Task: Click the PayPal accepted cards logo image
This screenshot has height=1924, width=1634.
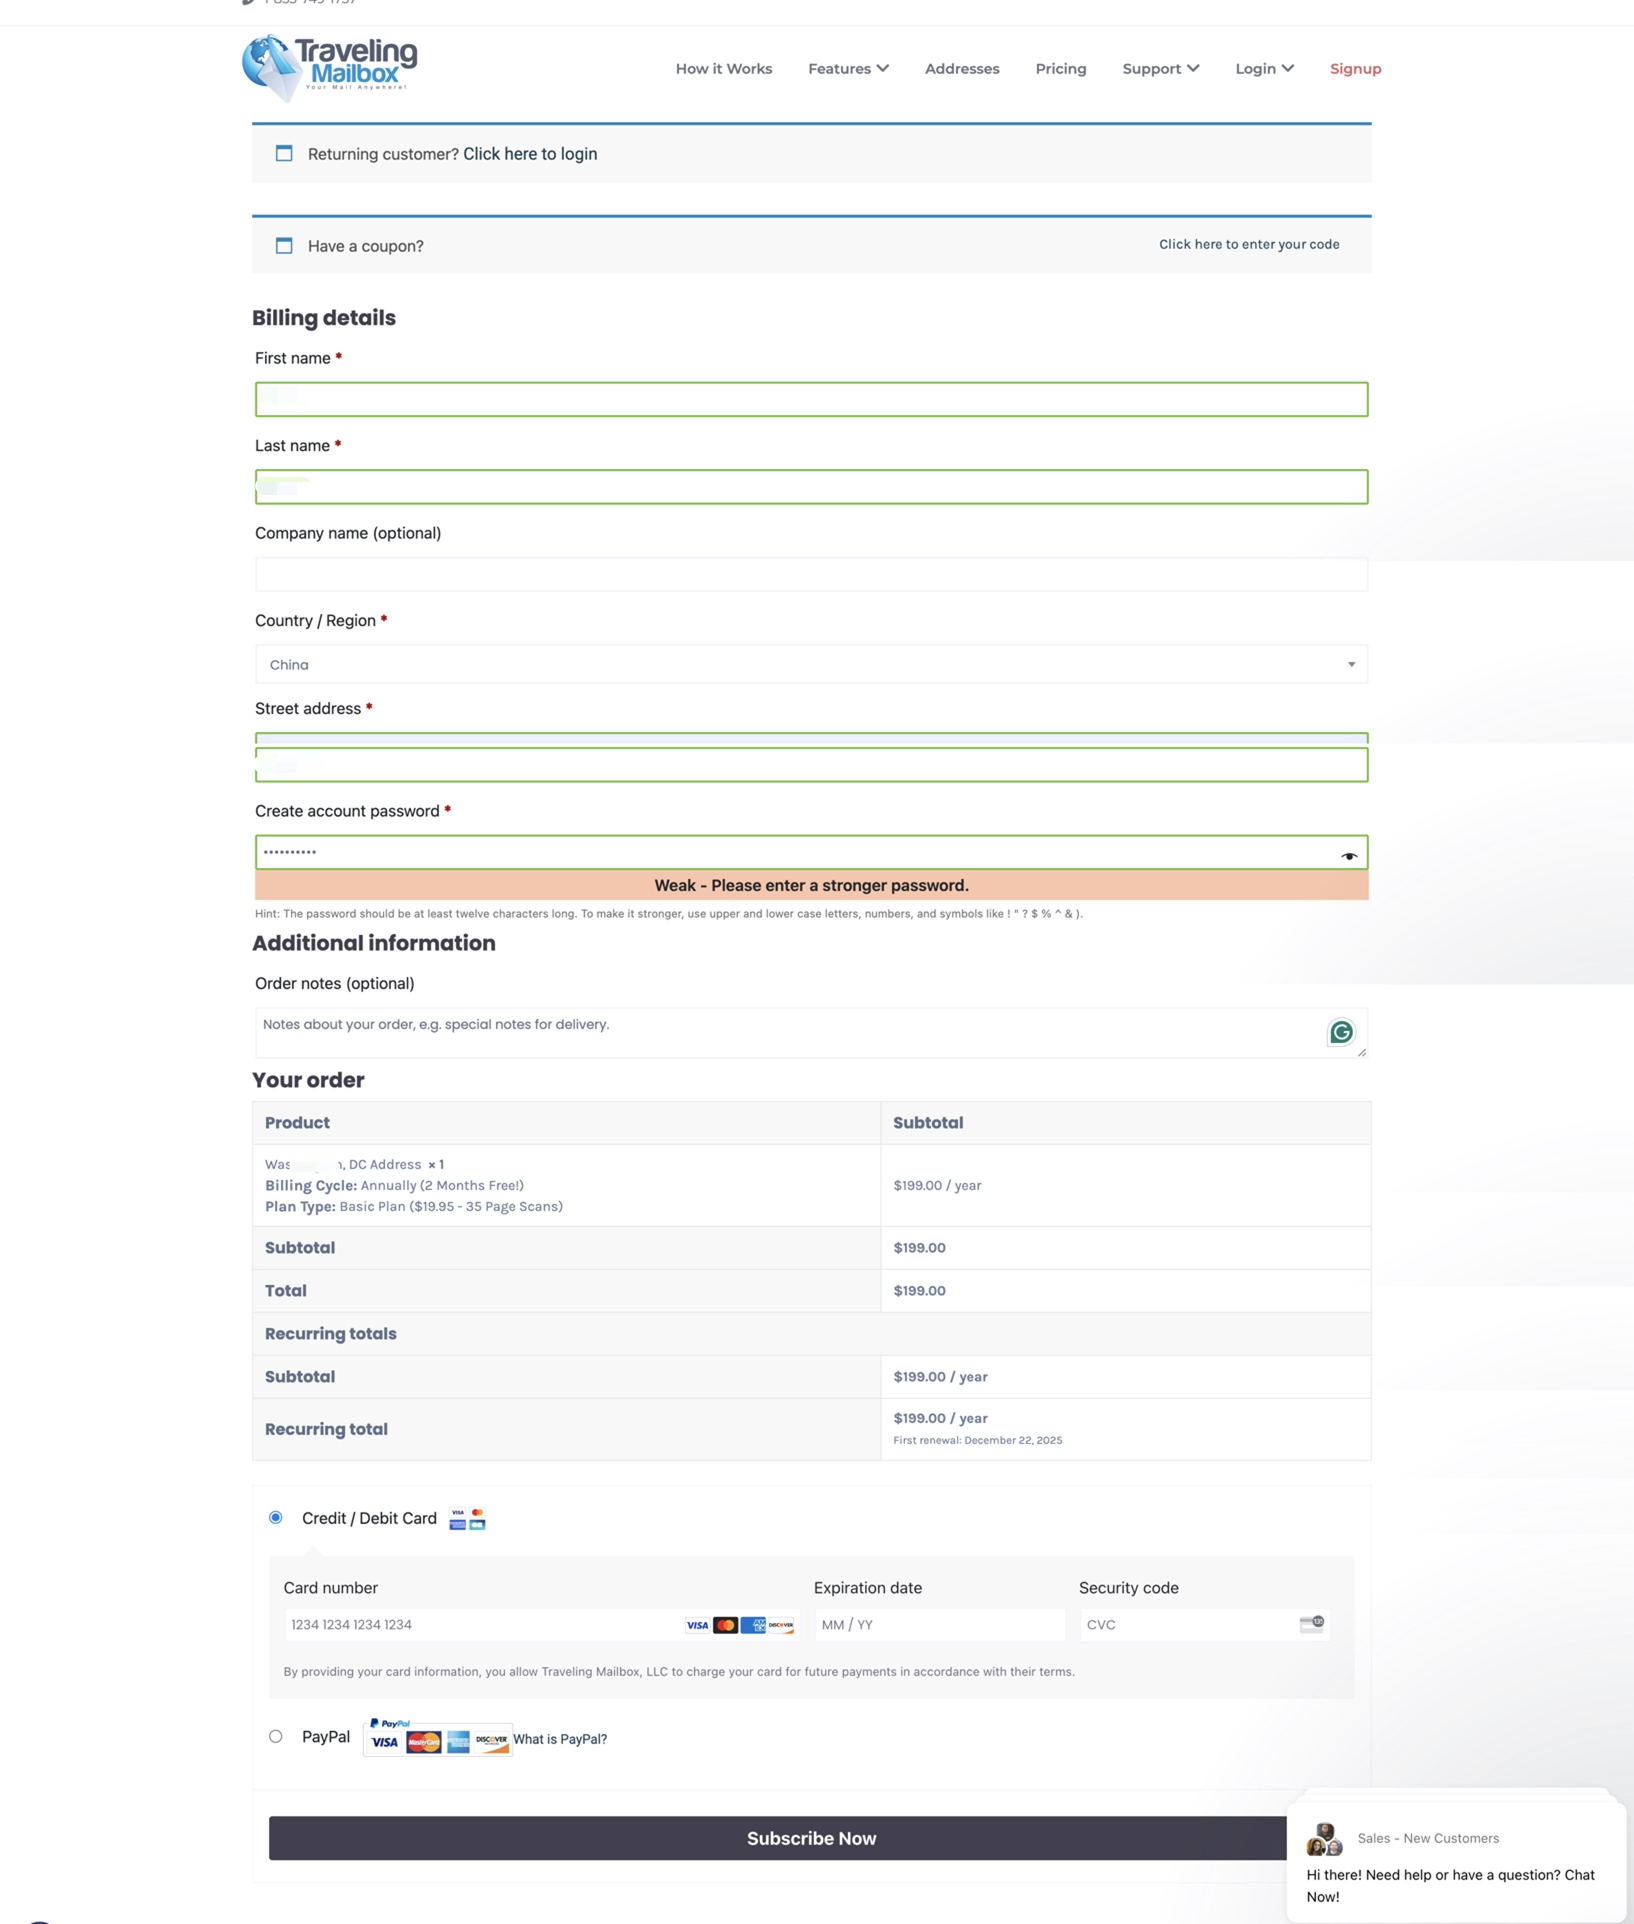Action: [x=438, y=1739]
